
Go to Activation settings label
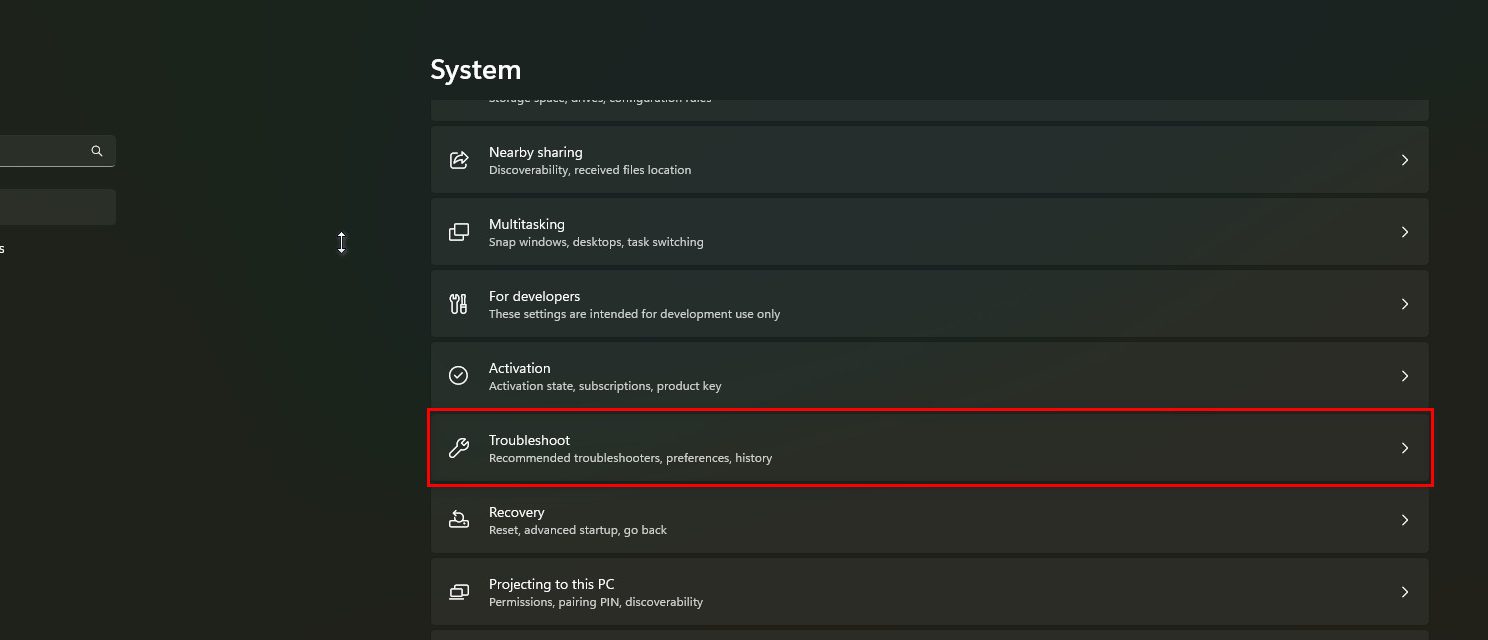(x=519, y=368)
